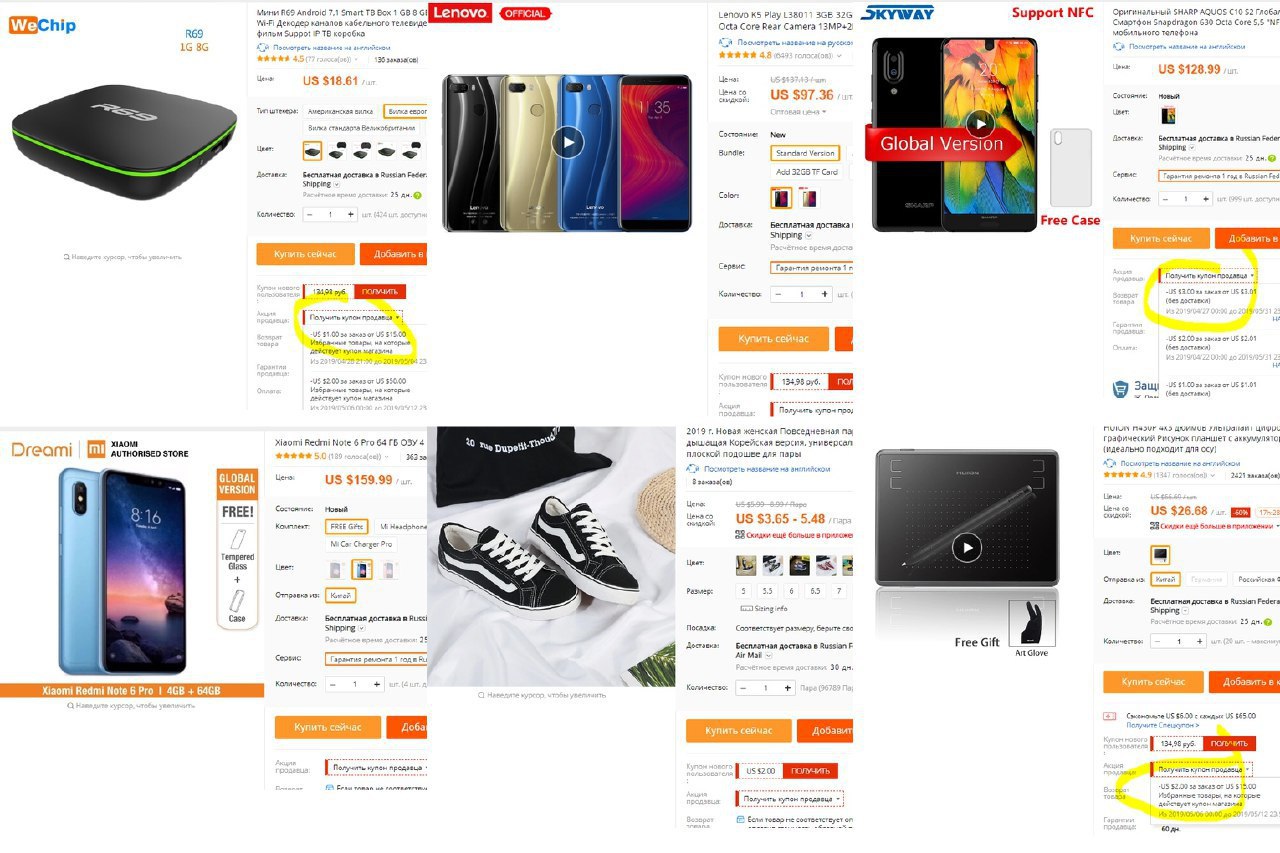Select the Американская вилка plug type
The height and width of the screenshot is (853, 1280).
coord(340,111)
